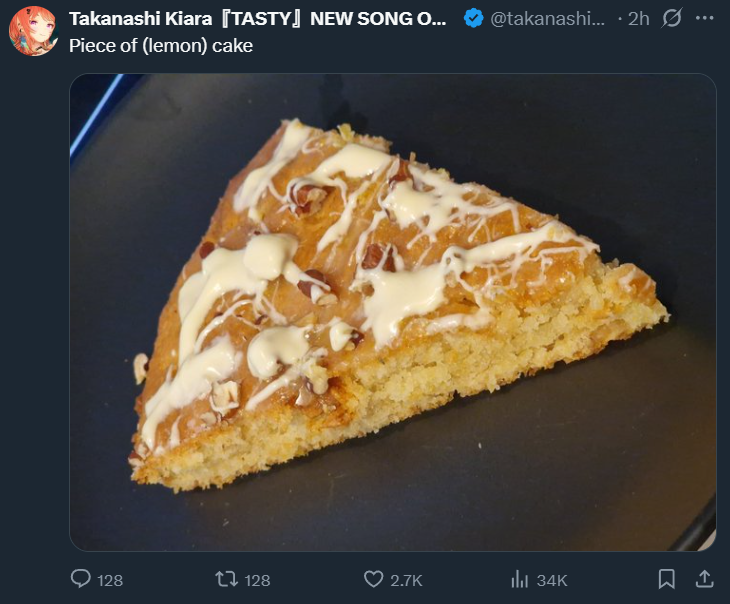
Task: Click the 128 repost count
Action: 257,580
